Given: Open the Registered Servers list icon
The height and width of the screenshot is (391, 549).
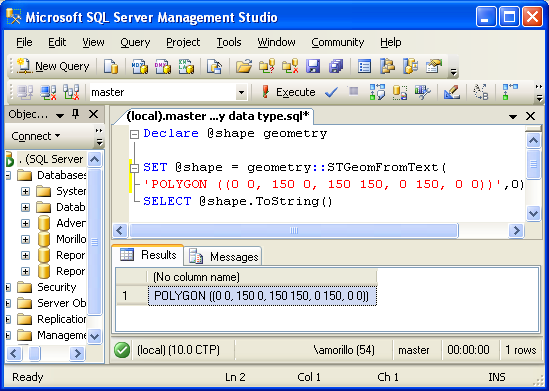Looking at the screenshot, I should click(364, 66).
